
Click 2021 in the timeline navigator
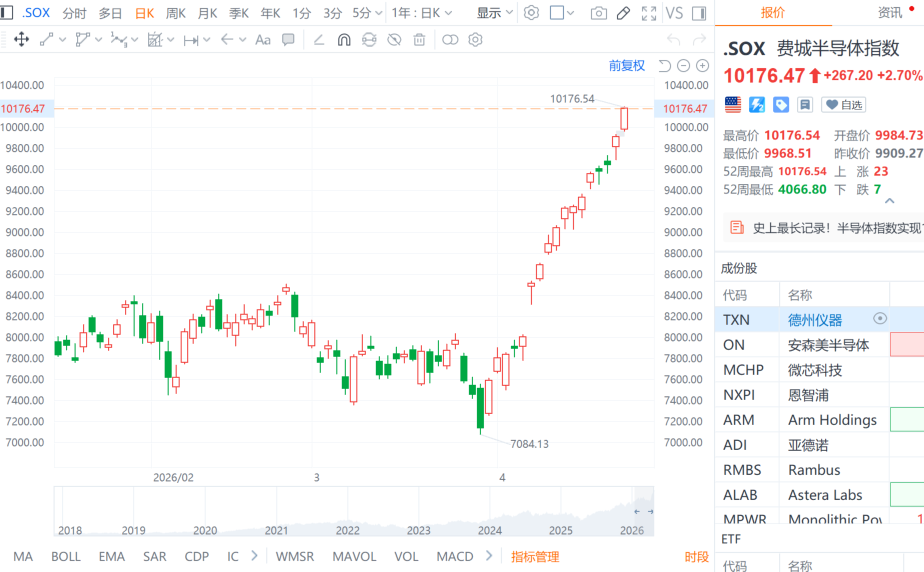point(277,530)
